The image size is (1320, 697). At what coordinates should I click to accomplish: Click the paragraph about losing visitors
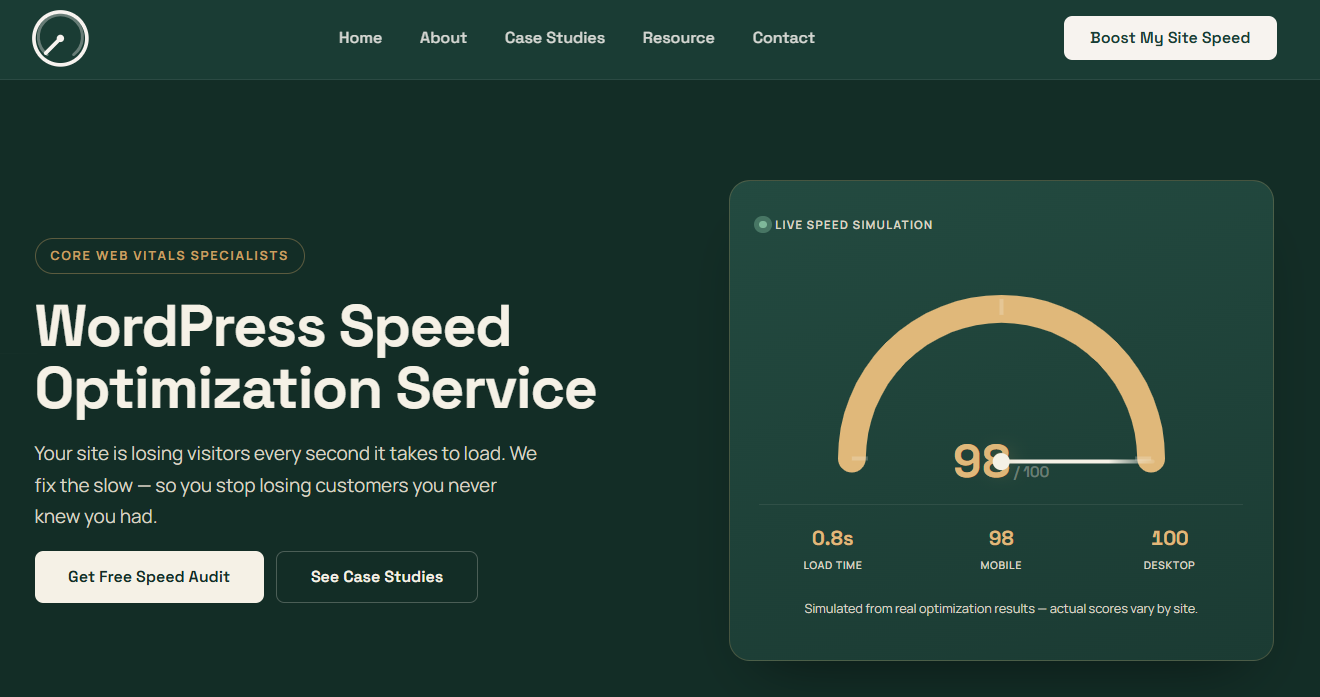tap(286, 485)
